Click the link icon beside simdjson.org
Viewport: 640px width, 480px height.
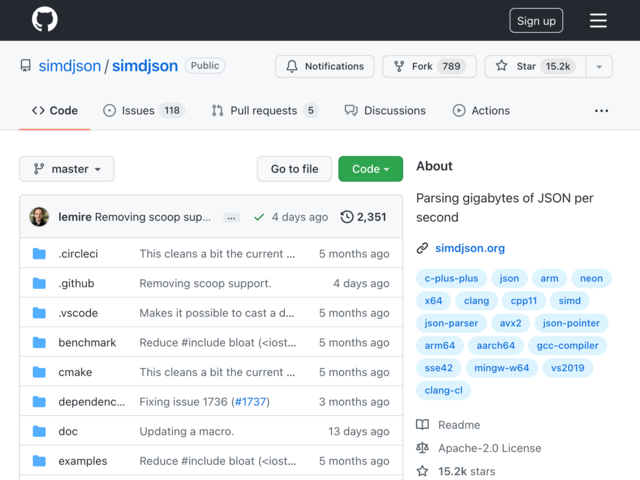click(422, 248)
